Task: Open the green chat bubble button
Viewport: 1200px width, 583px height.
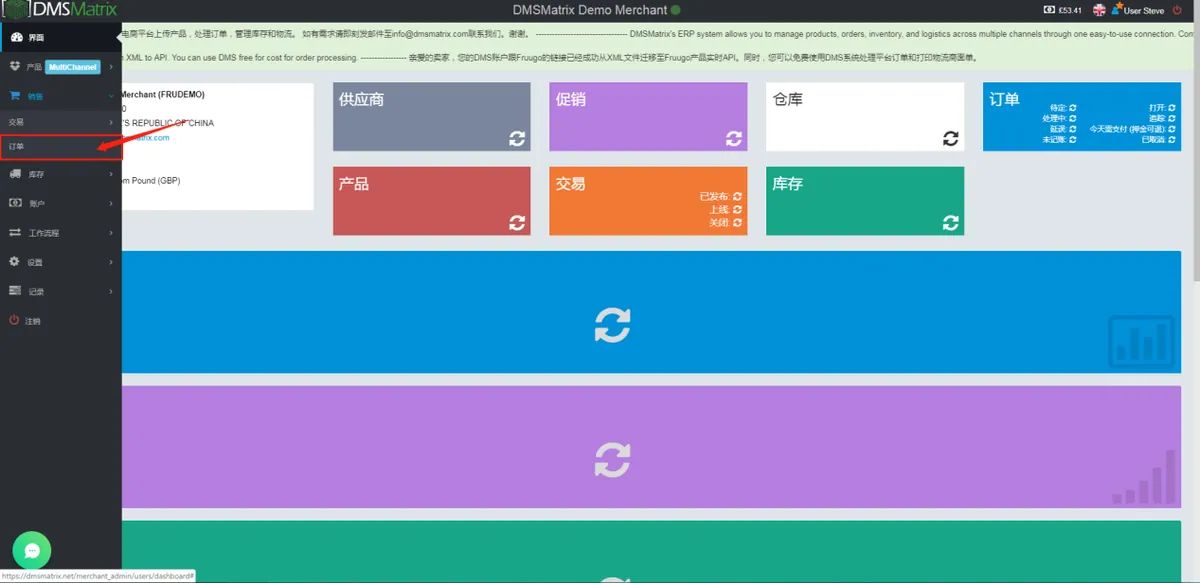Action: pyautogui.click(x=32, y=551)
